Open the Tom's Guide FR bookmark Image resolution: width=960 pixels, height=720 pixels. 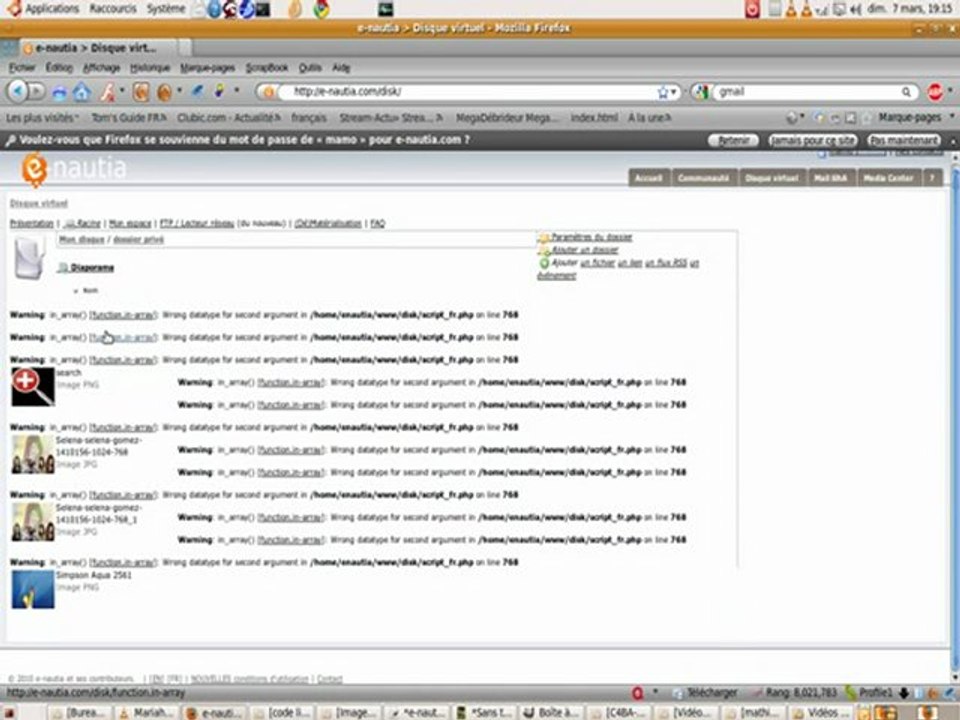pyautogui.click(x=129, y=118)
